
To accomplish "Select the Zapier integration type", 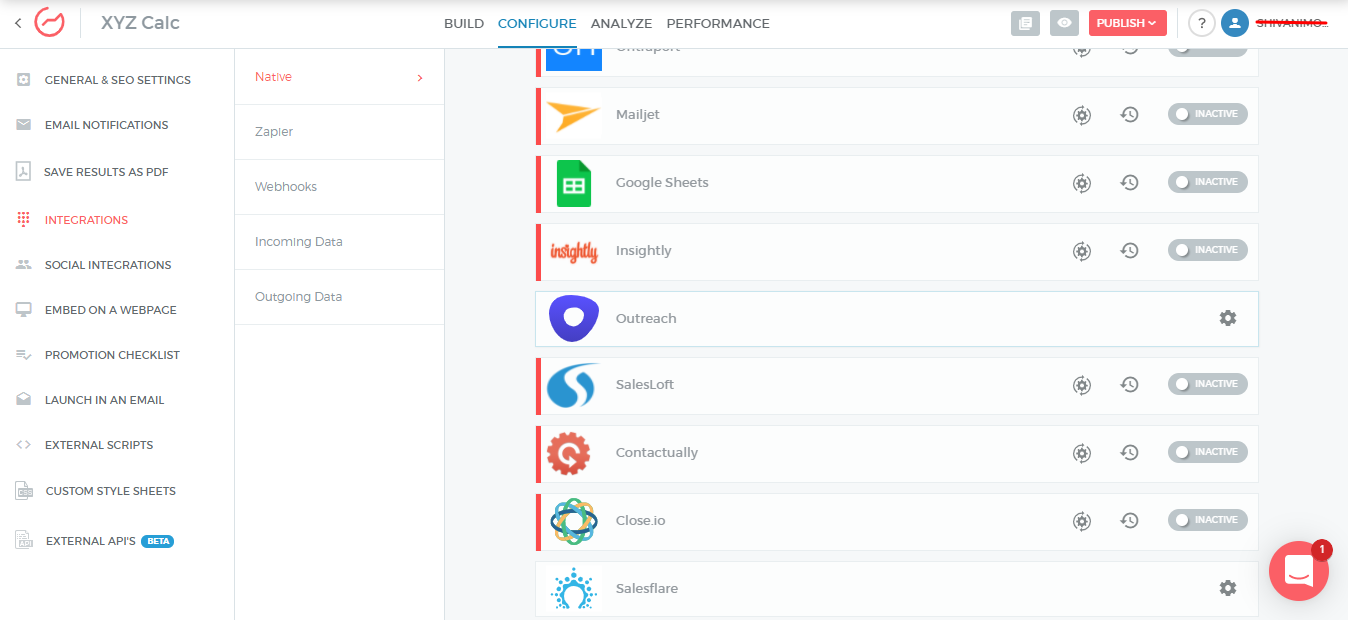I will coord(339,132).
